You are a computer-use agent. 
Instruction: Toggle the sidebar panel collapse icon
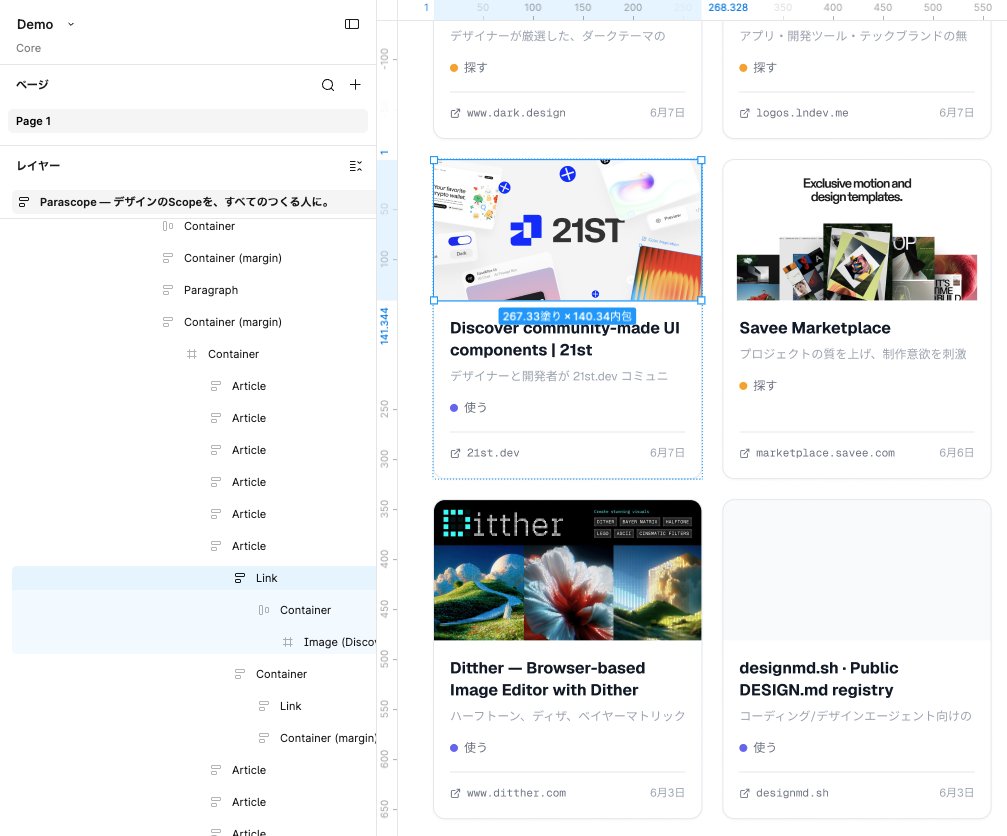352,24
